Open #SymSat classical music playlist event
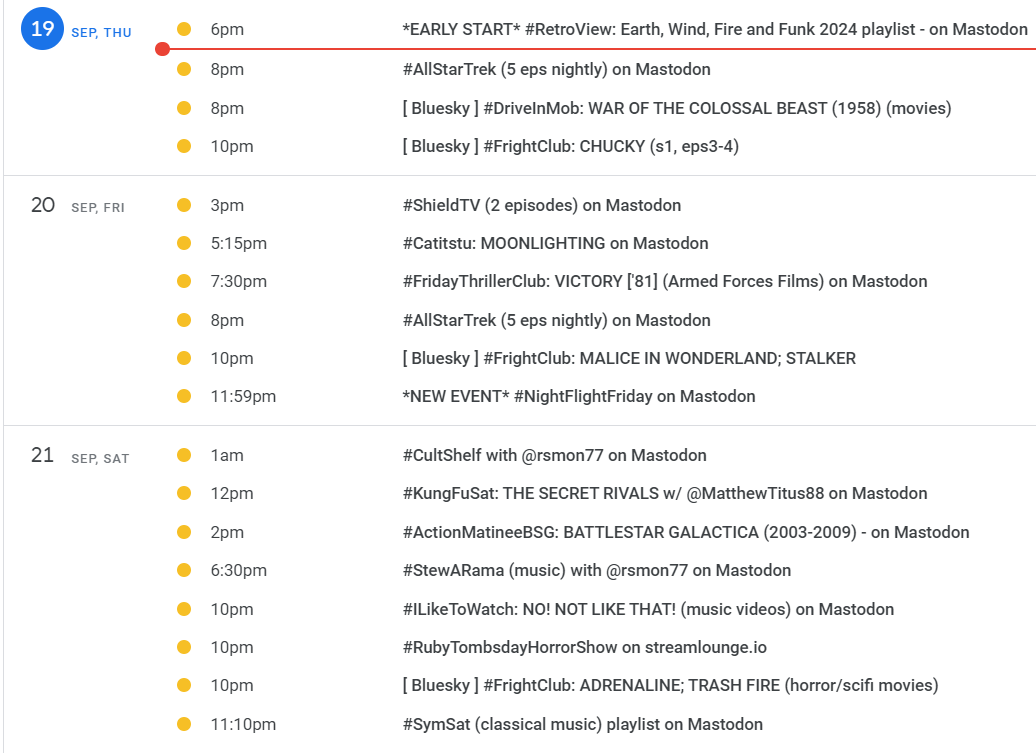The width and height of the screenshot is (1036, 753). coord(583,725)
